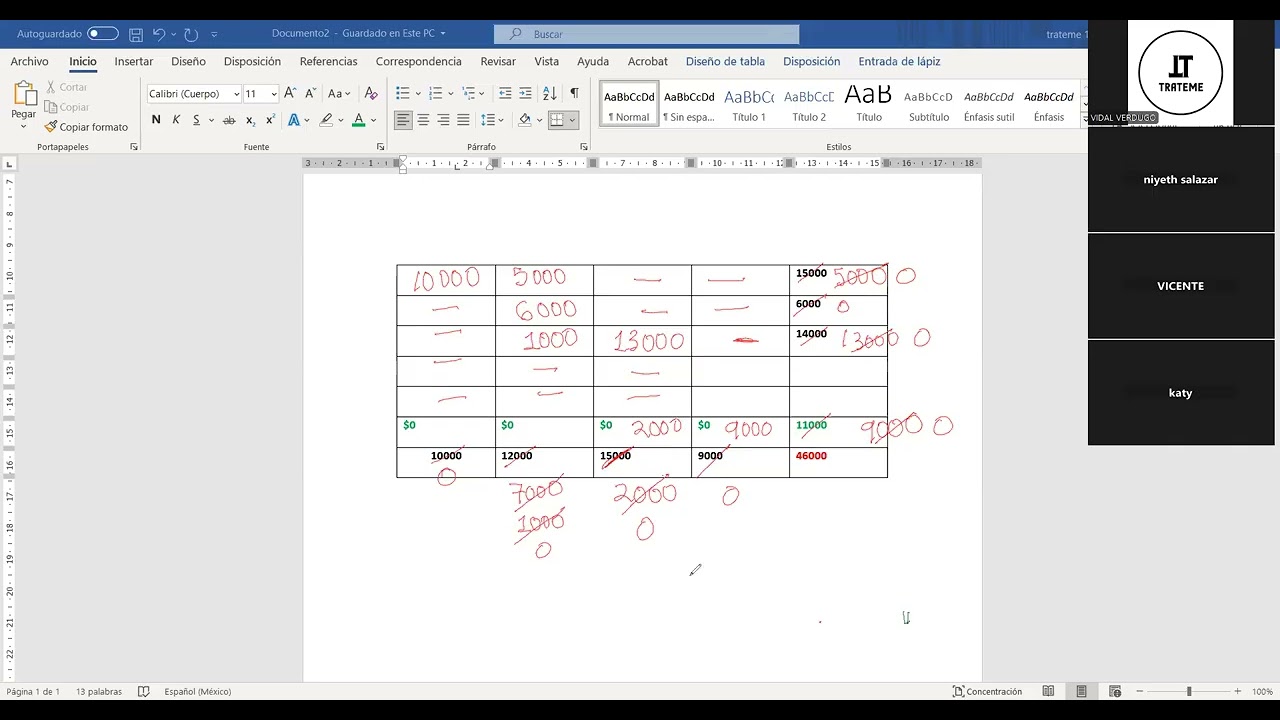
Task: Open the Archivo menu
Action: pos(29,61)
